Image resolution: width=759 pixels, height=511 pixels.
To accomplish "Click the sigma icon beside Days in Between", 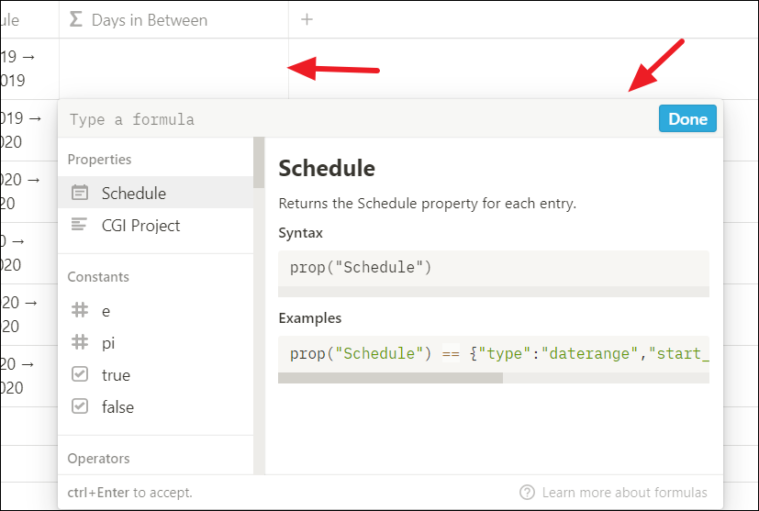I will pos(76,19).
